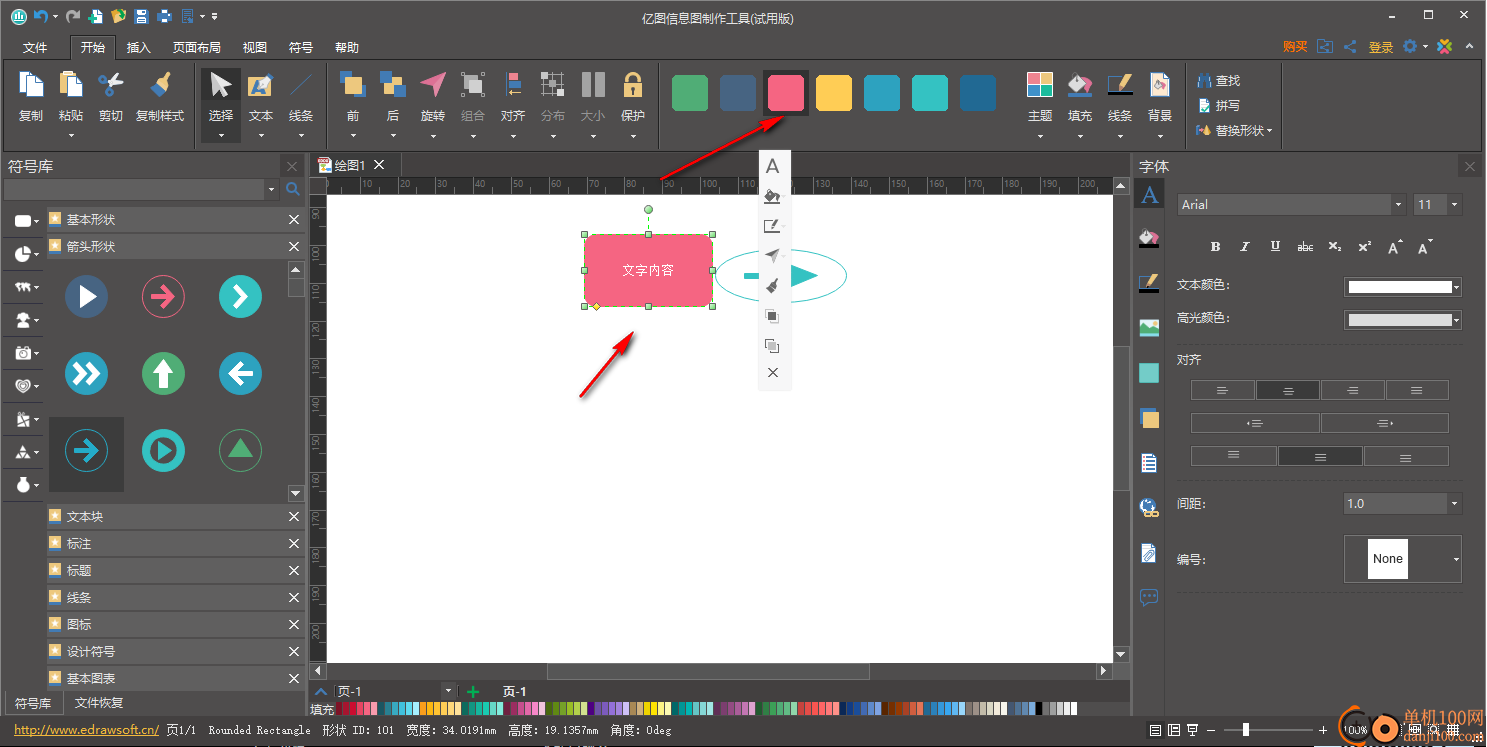This screenshot has width=1487, height=747.
Task: Toggle Bold text formatting
Action: coord(1216,246)
